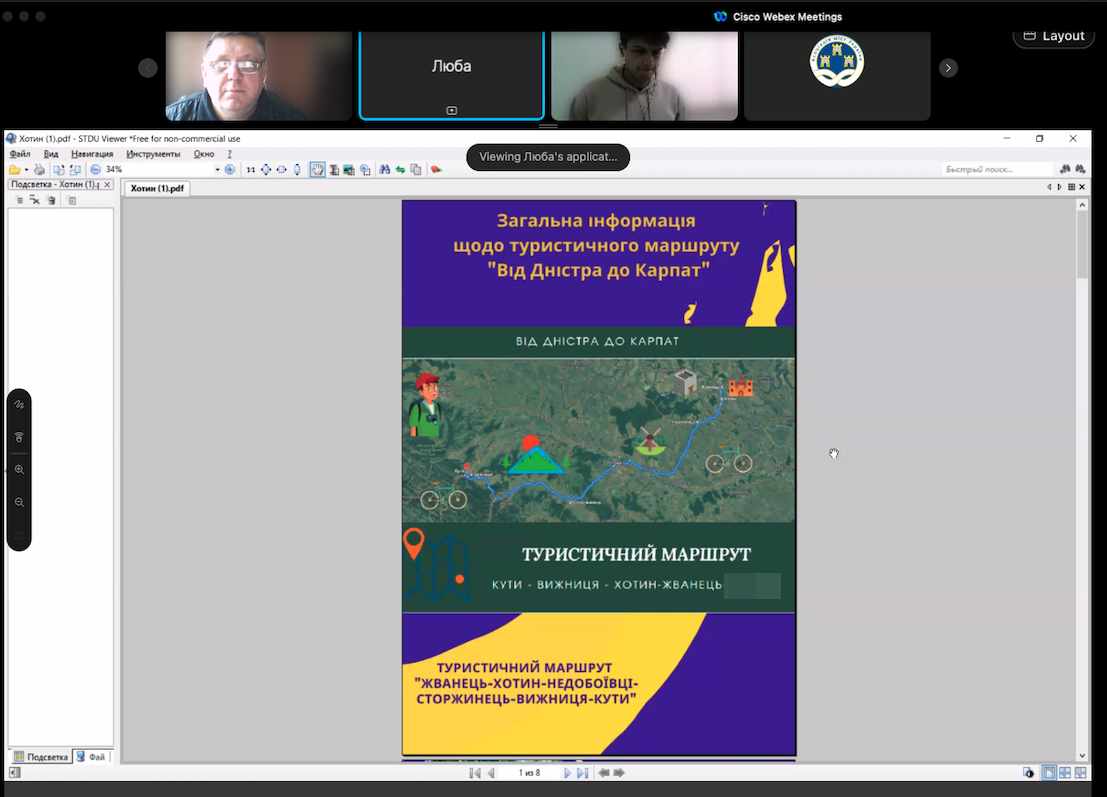Show next participants with right arrow

tap(948, 68)
